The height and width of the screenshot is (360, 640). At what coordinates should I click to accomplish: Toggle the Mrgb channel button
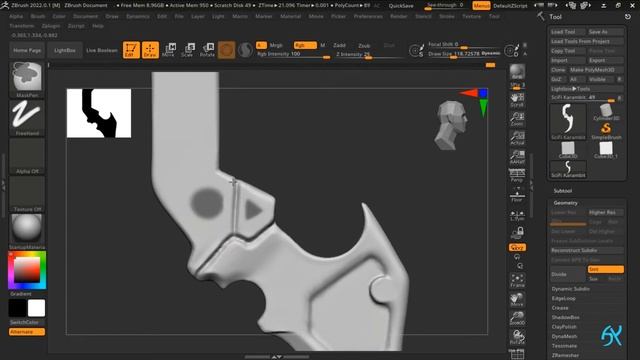coord(276,45)
